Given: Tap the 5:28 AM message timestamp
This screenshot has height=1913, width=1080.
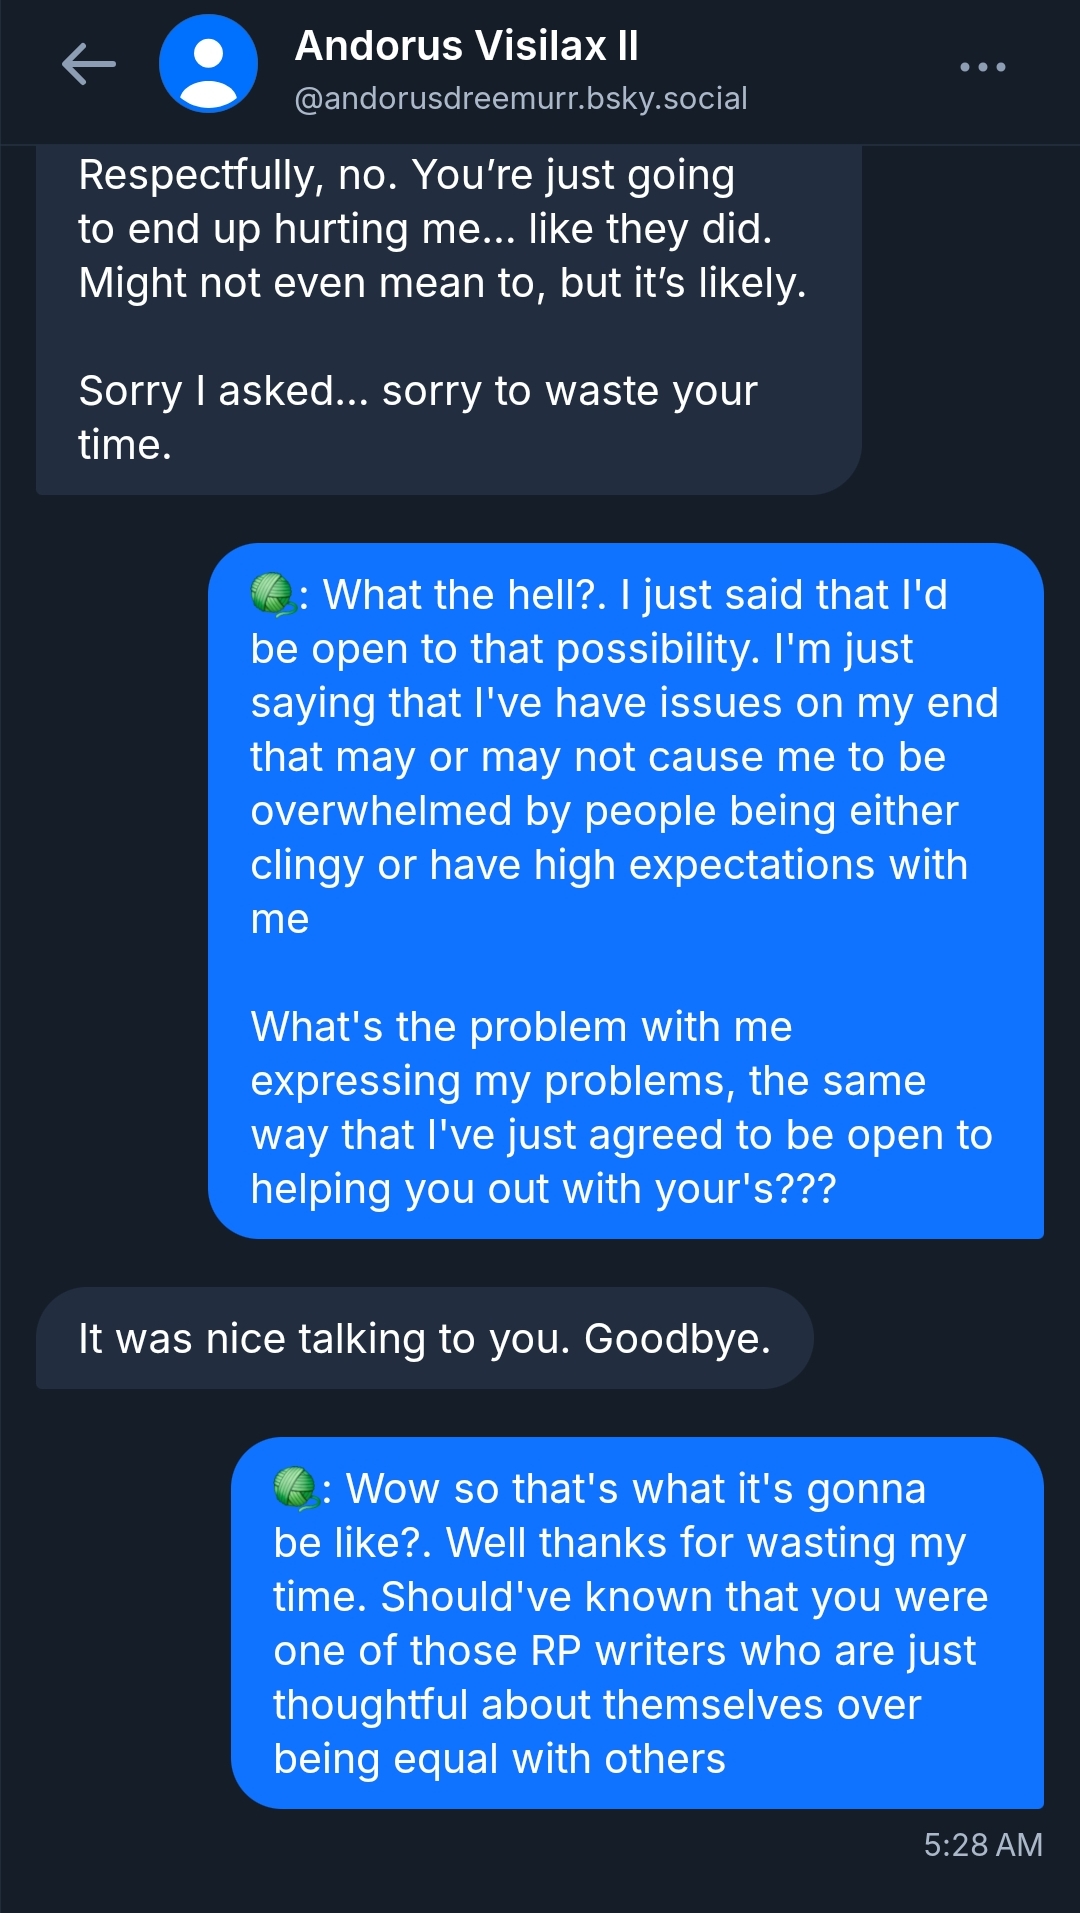Looking at the screenshot, I should click(982, 1845).
